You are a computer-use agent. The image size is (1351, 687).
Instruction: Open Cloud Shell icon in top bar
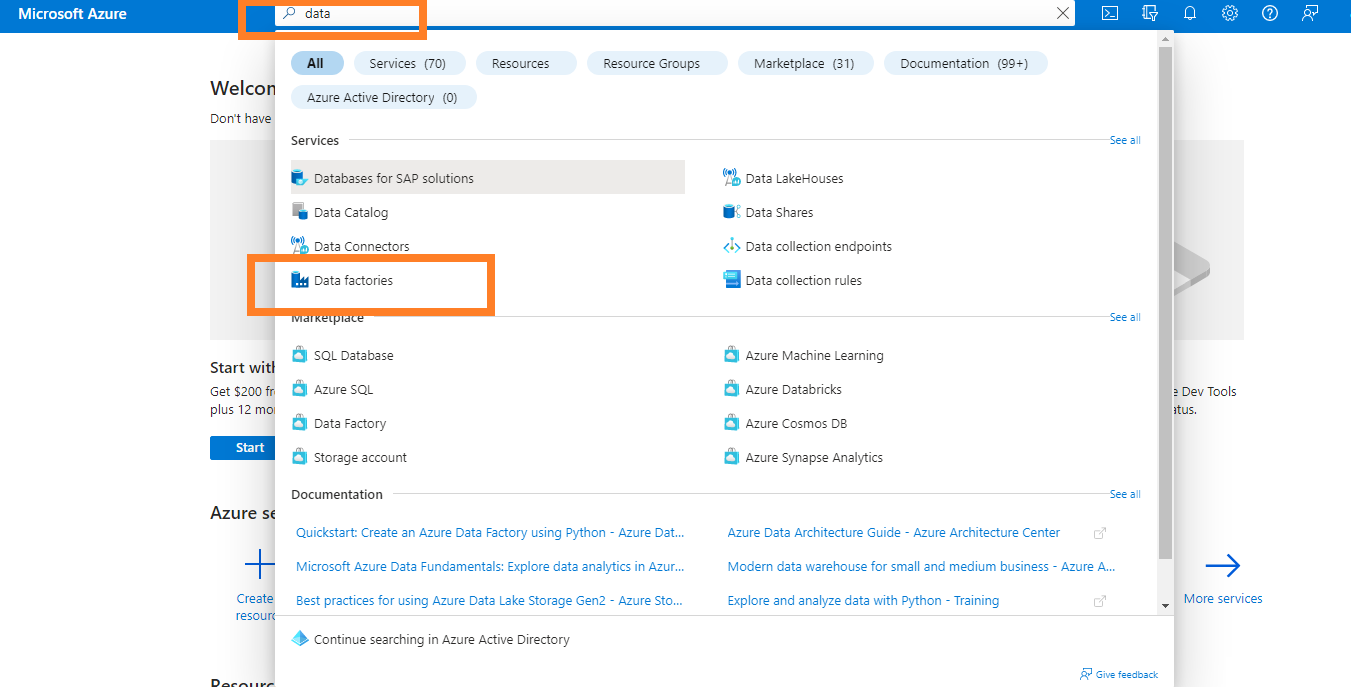tap(1110, 14)
